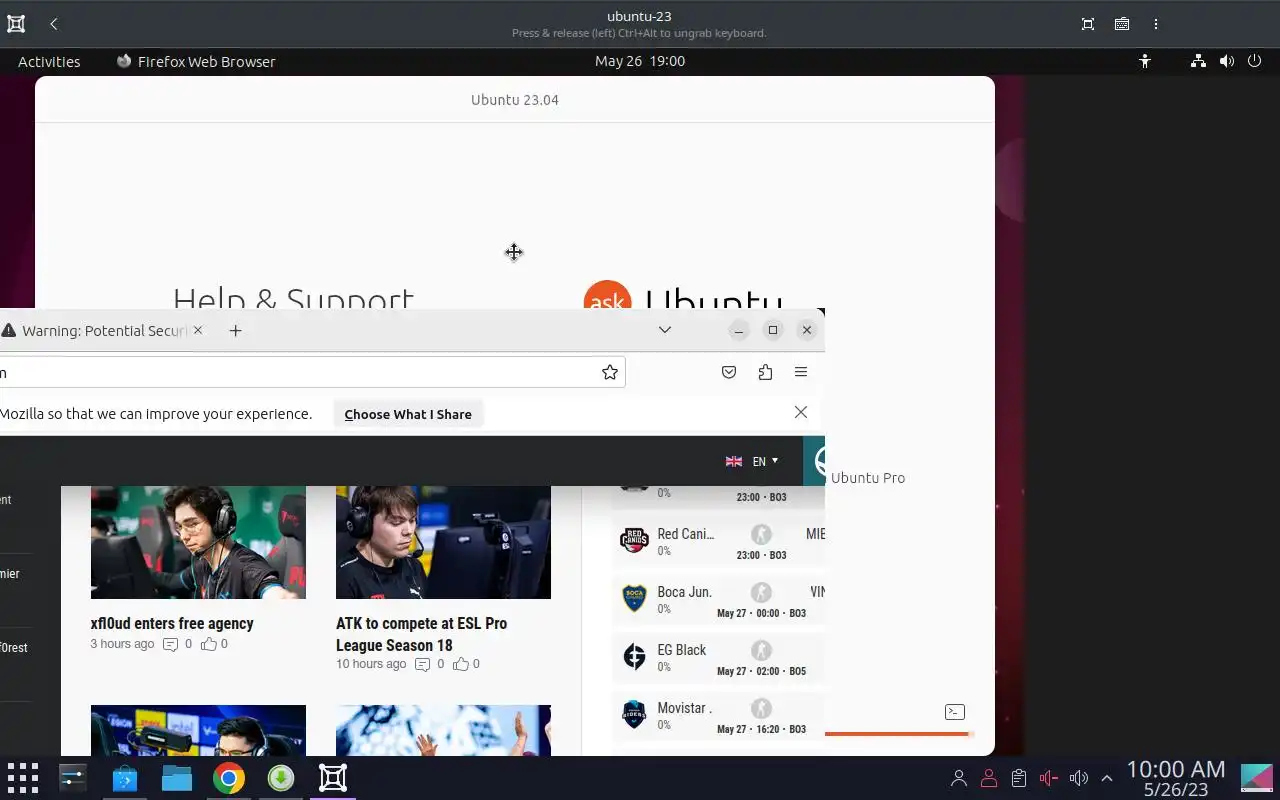Like the xfl0ud enters free agency article
Image resolution: width=1280 pixels, height=800 pixels.
pyautogui.click(x=209, y=644)
